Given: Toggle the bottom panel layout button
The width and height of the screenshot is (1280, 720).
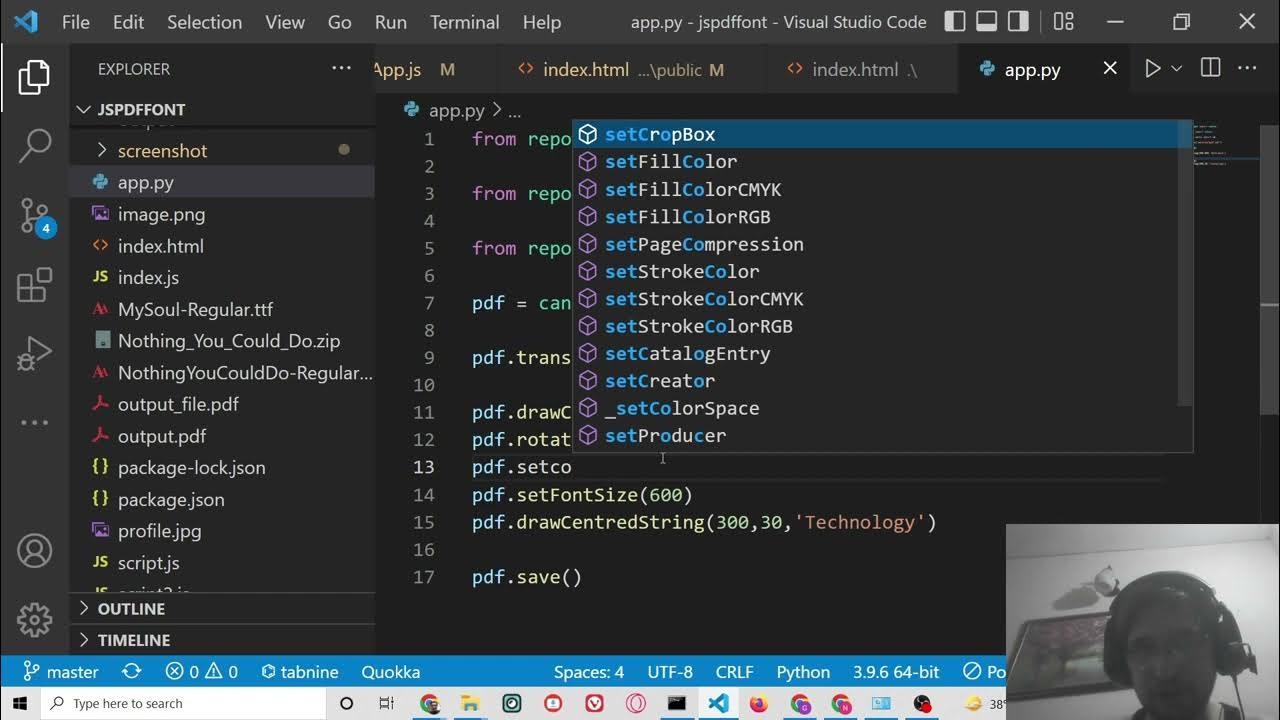Looking at the screenshot, I should (986, 21).
